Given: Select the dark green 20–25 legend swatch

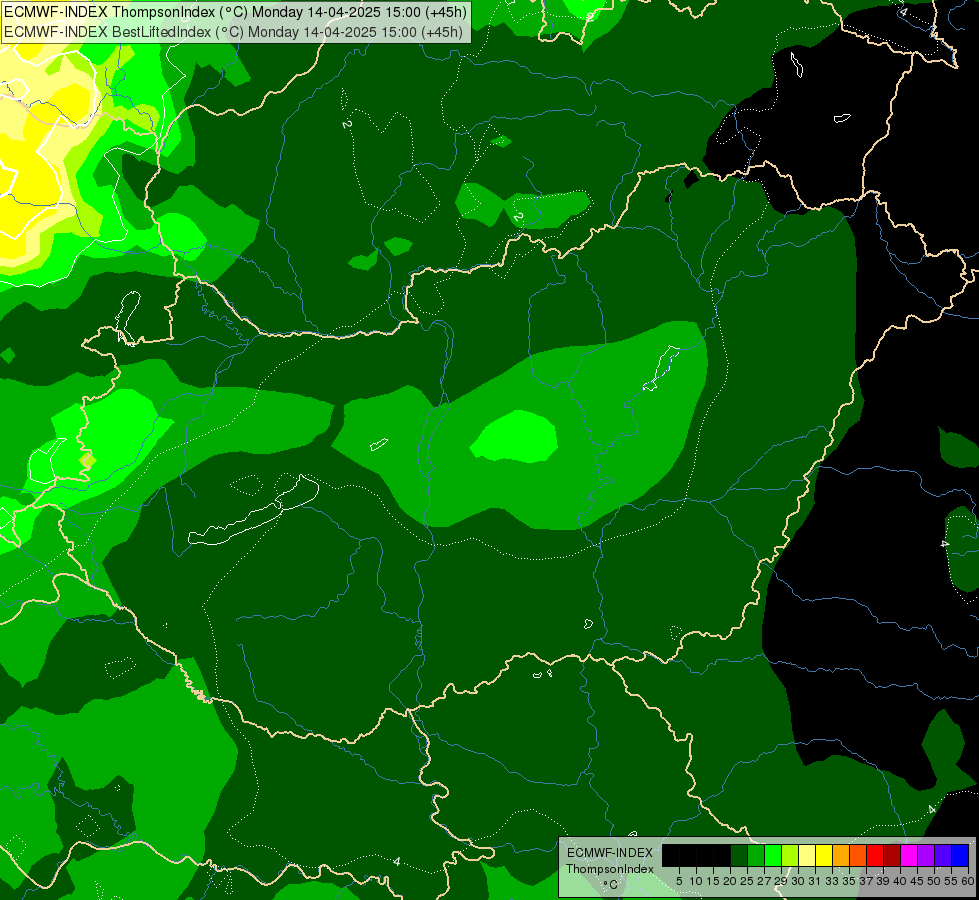Looking at the screenshot, I should tap(739, 855).
